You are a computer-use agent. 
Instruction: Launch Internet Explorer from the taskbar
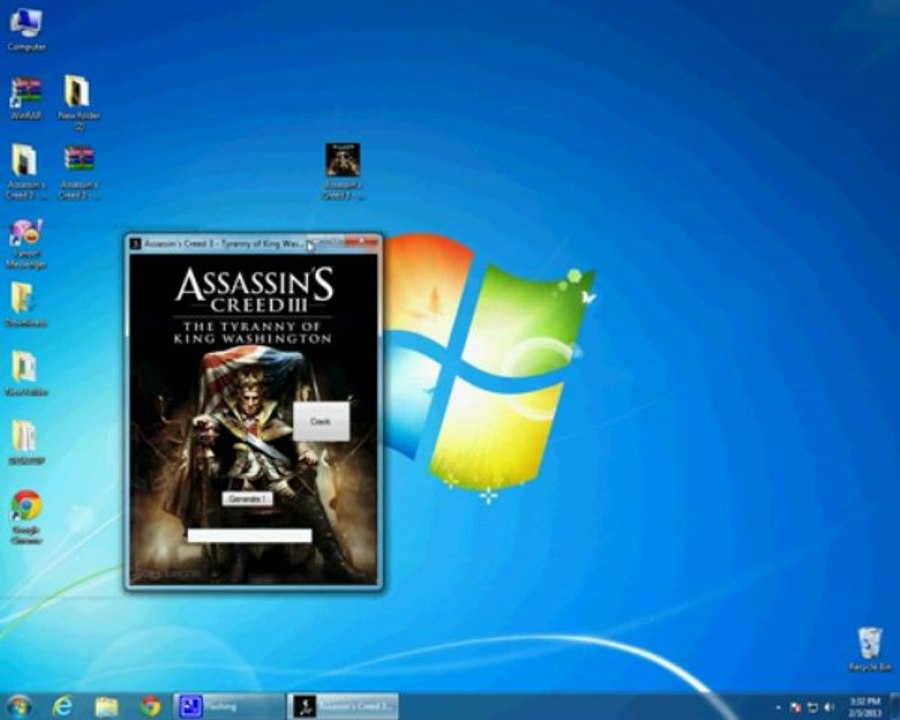[62, 706]
